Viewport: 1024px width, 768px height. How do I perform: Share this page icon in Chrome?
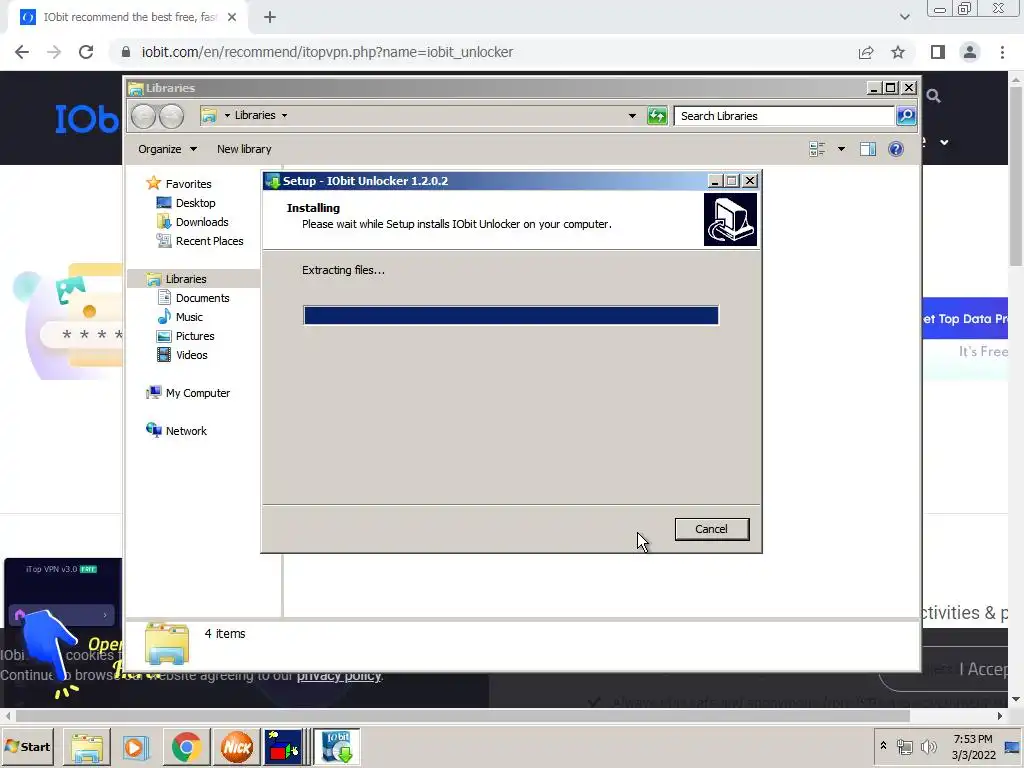(866, 52)
